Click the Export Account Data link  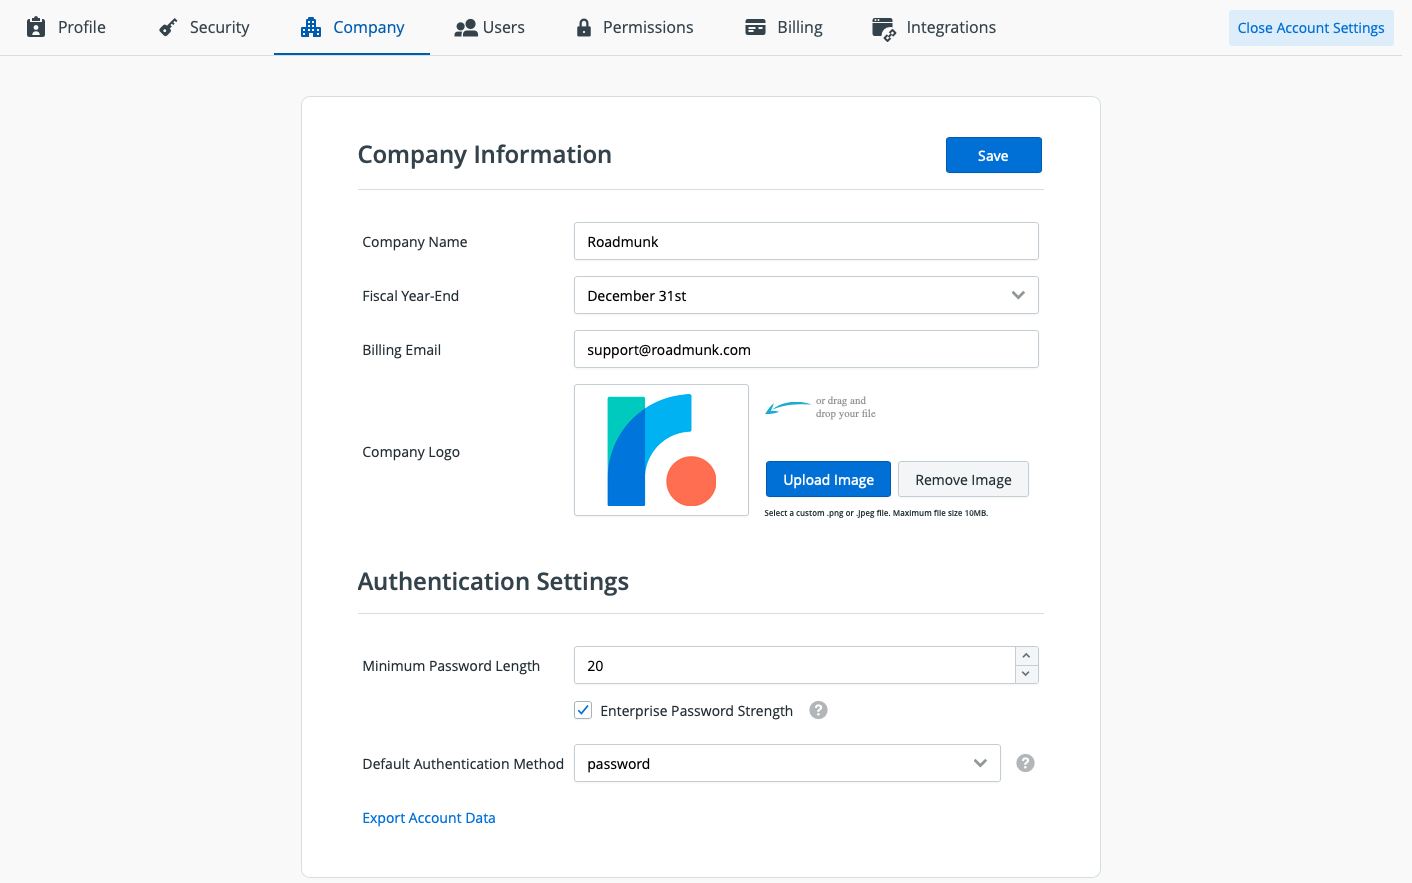point(428,818)
